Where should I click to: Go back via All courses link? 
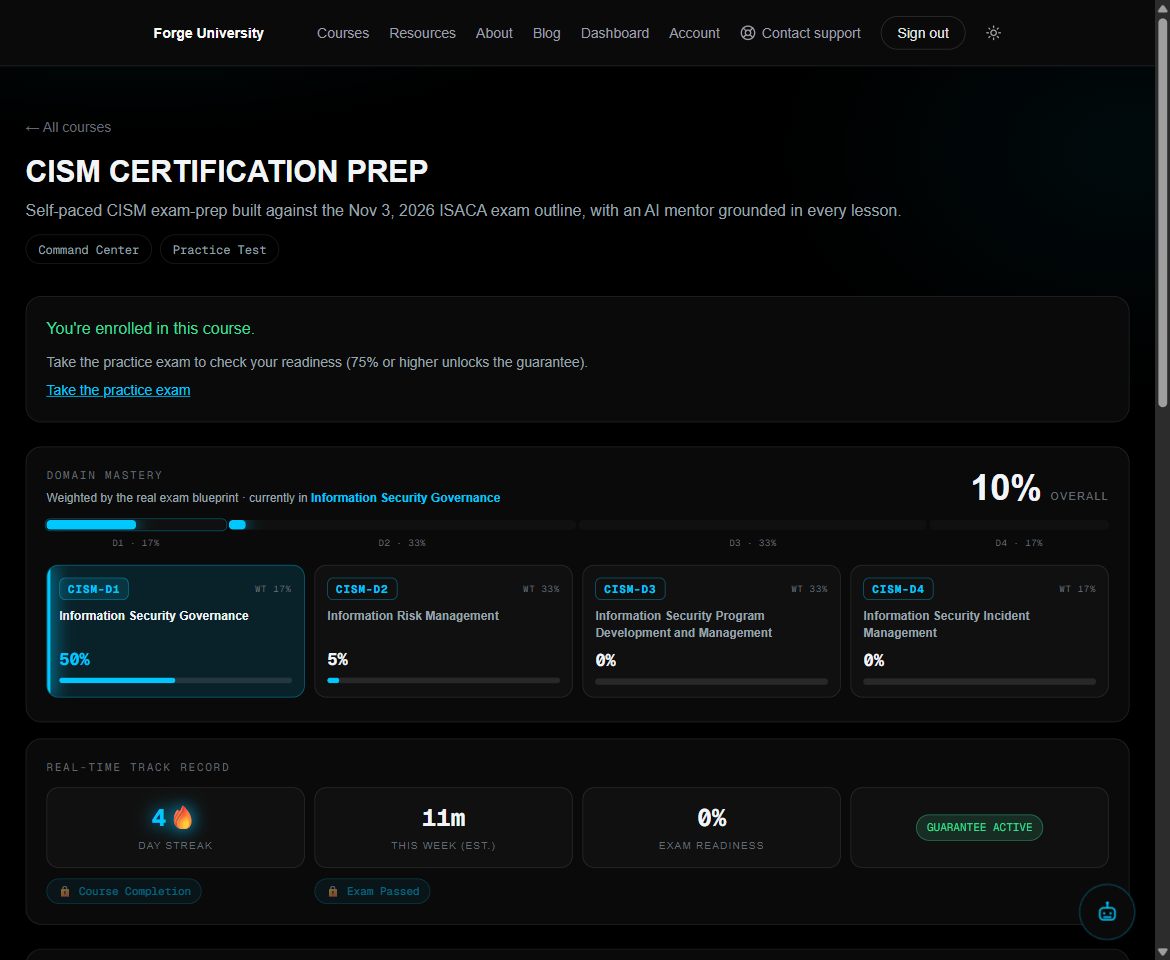point(69,128)
